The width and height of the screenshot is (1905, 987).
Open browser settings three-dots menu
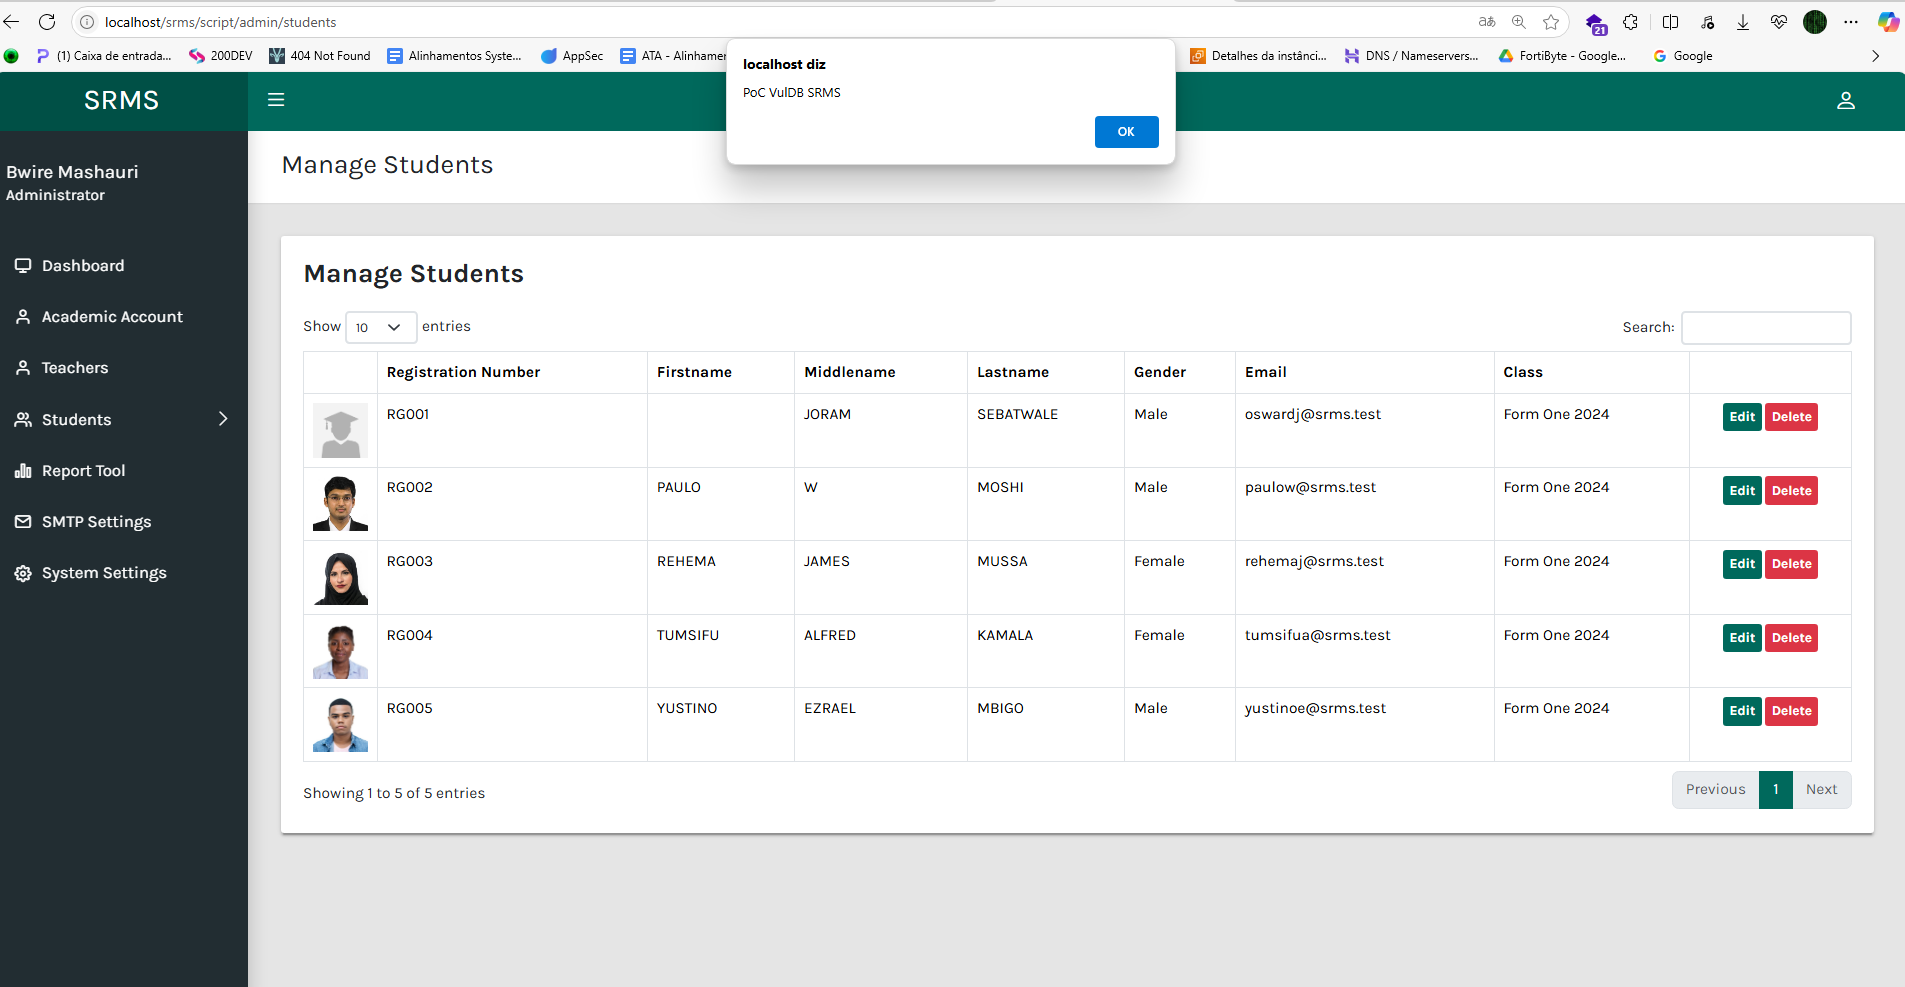[x=1851, y=22]
